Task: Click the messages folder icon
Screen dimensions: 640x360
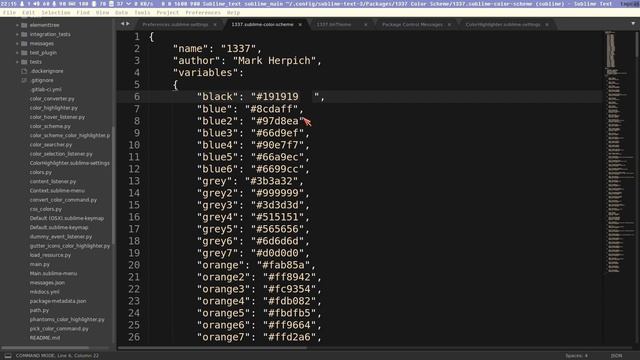Action: click(24, 44)
